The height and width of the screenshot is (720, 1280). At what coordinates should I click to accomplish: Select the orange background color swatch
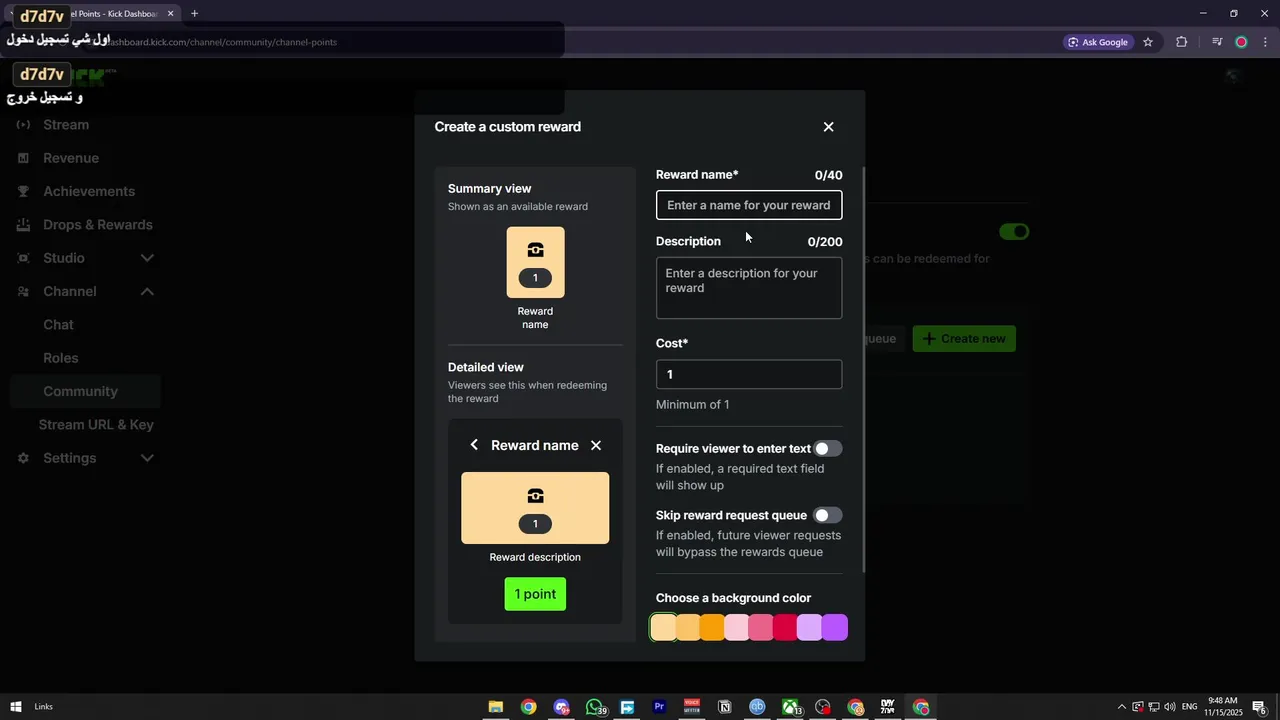coord(712,627)
